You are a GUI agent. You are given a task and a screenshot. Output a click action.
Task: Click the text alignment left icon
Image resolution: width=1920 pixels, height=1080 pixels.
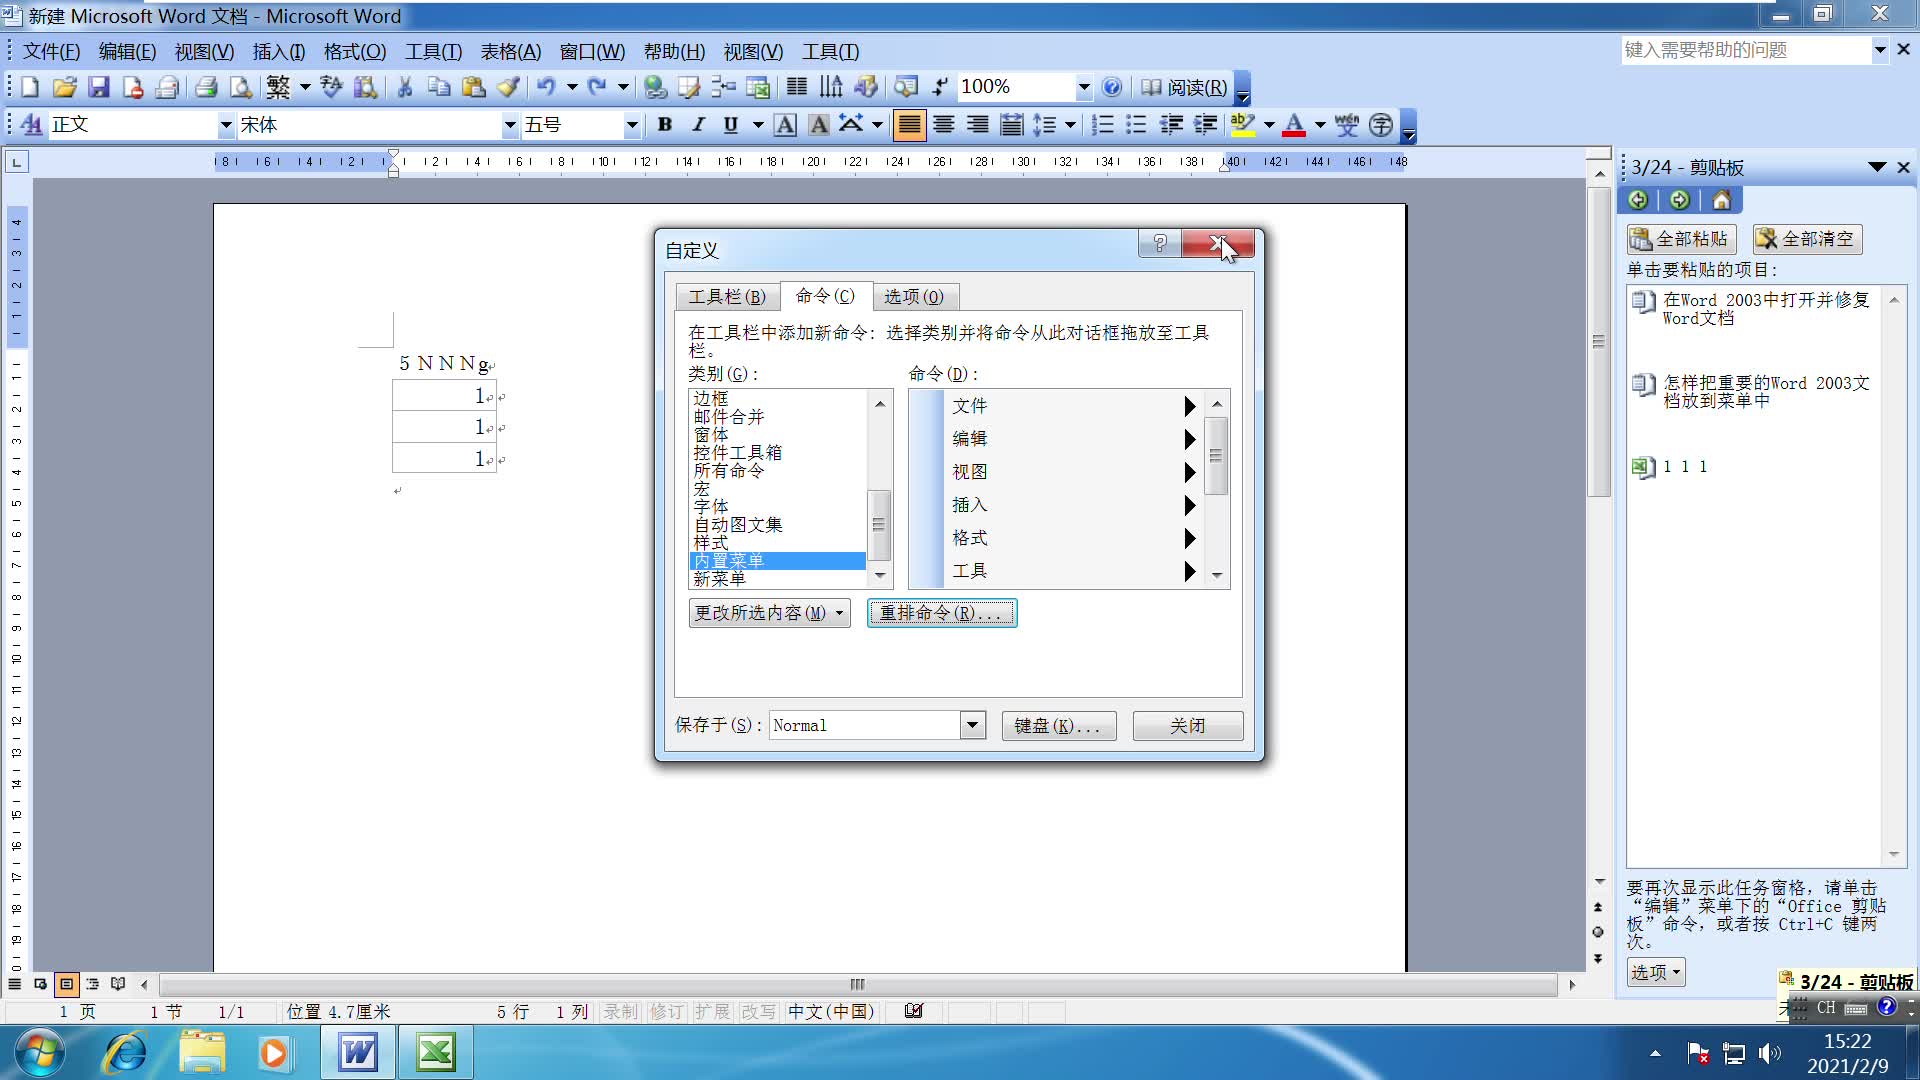909,124
